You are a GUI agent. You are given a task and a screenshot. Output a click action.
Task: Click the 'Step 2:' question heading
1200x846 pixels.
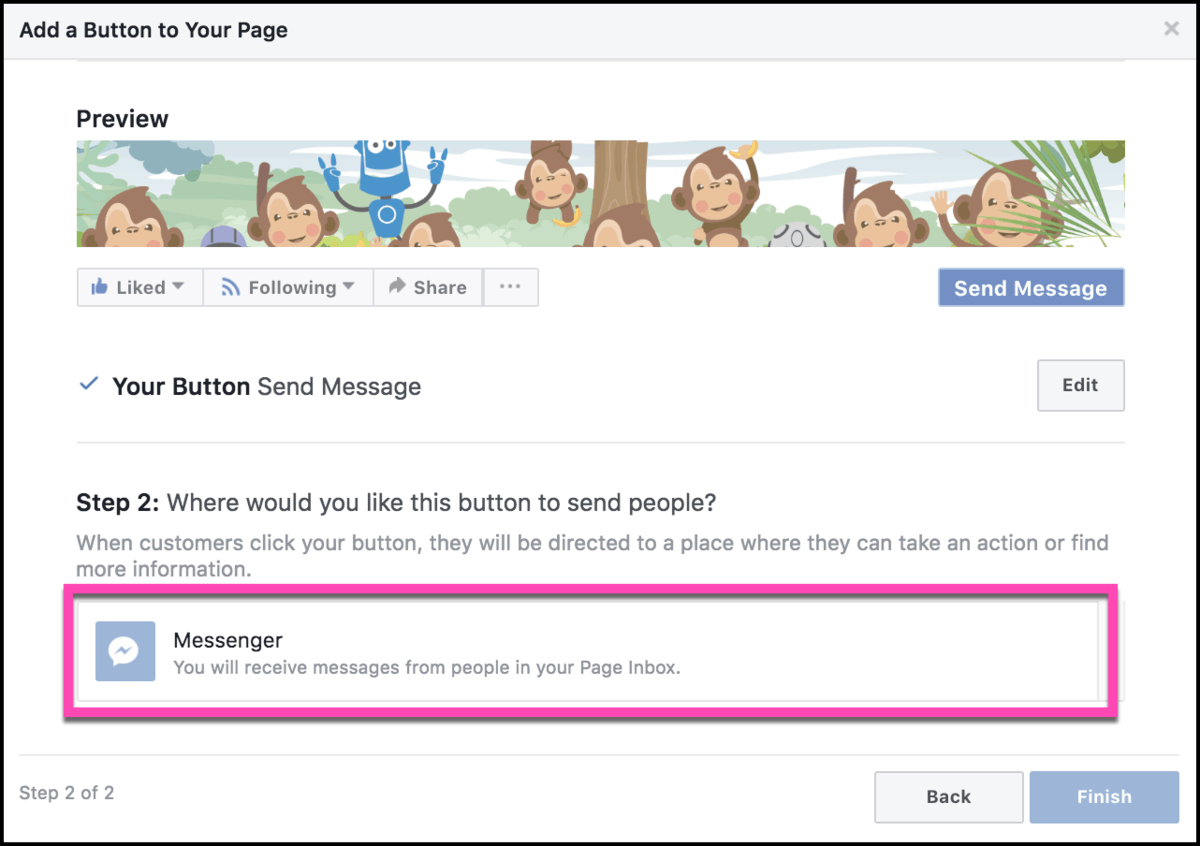pos(397,502)
